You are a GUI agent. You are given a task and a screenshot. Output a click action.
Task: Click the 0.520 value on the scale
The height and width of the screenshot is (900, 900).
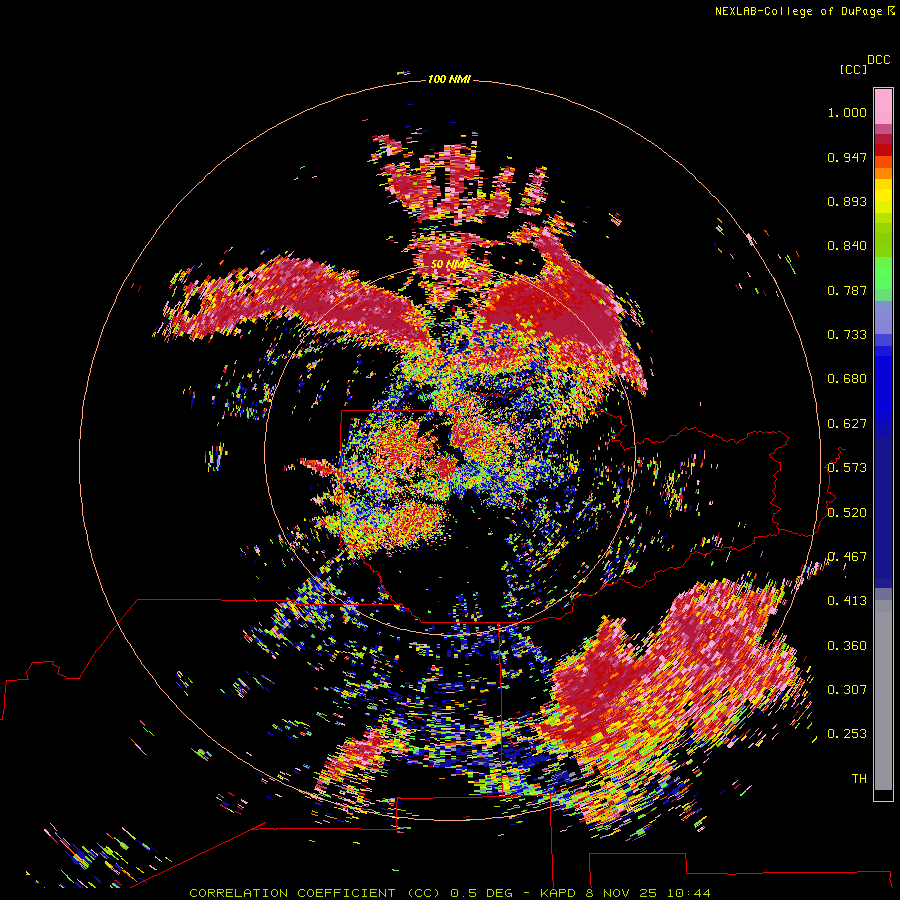pos(847,513)
